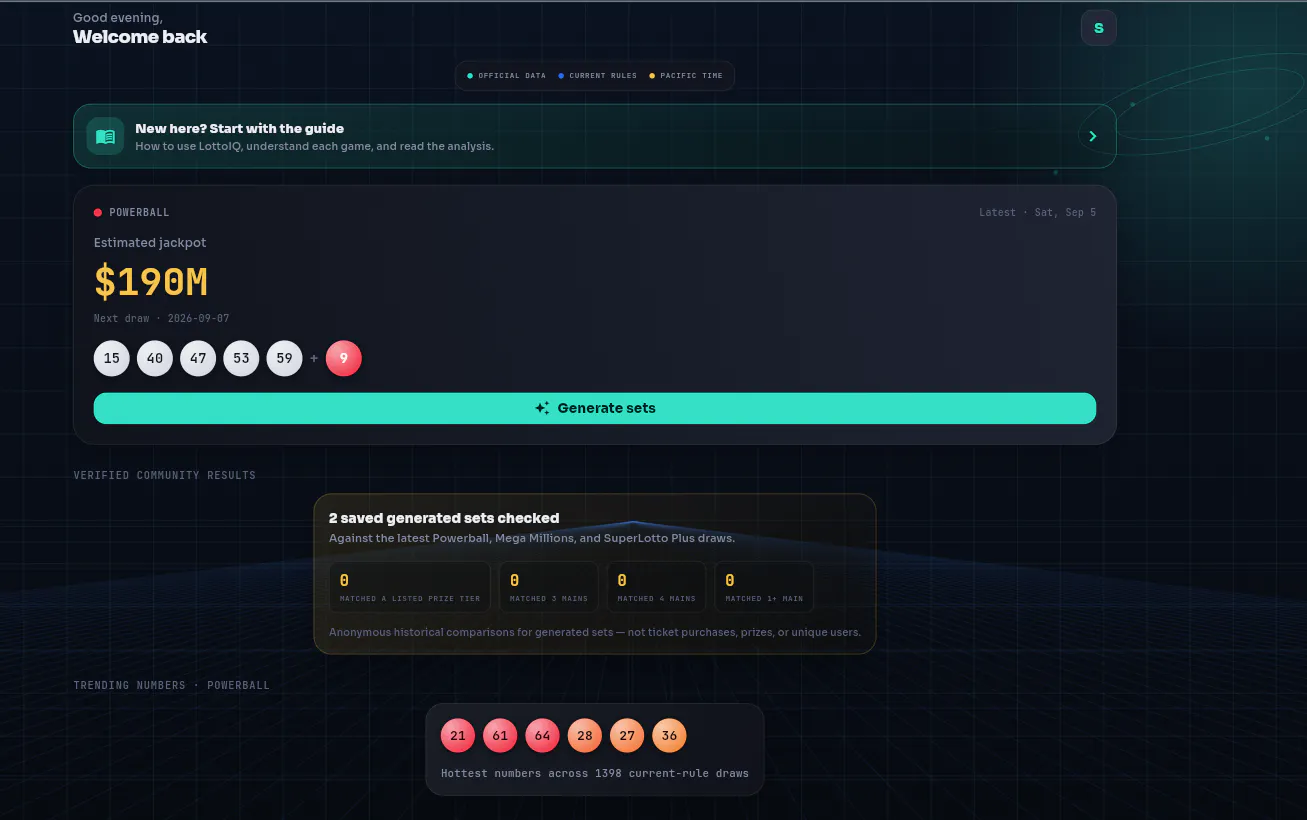Viewport: 1307px width, 820px height.
Task: Click "2 saved generated sets checked" heading
Action: pyautogui.click(x=444, y=518)
